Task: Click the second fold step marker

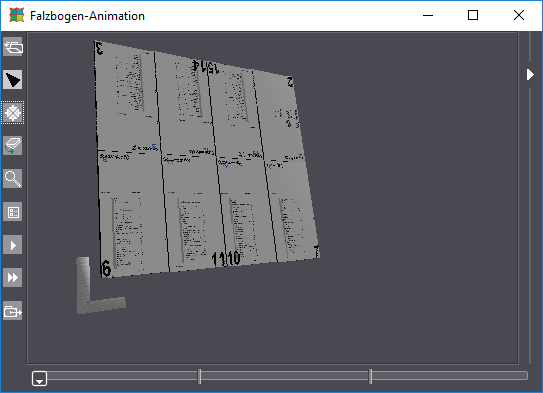Action: click(371, 376)
